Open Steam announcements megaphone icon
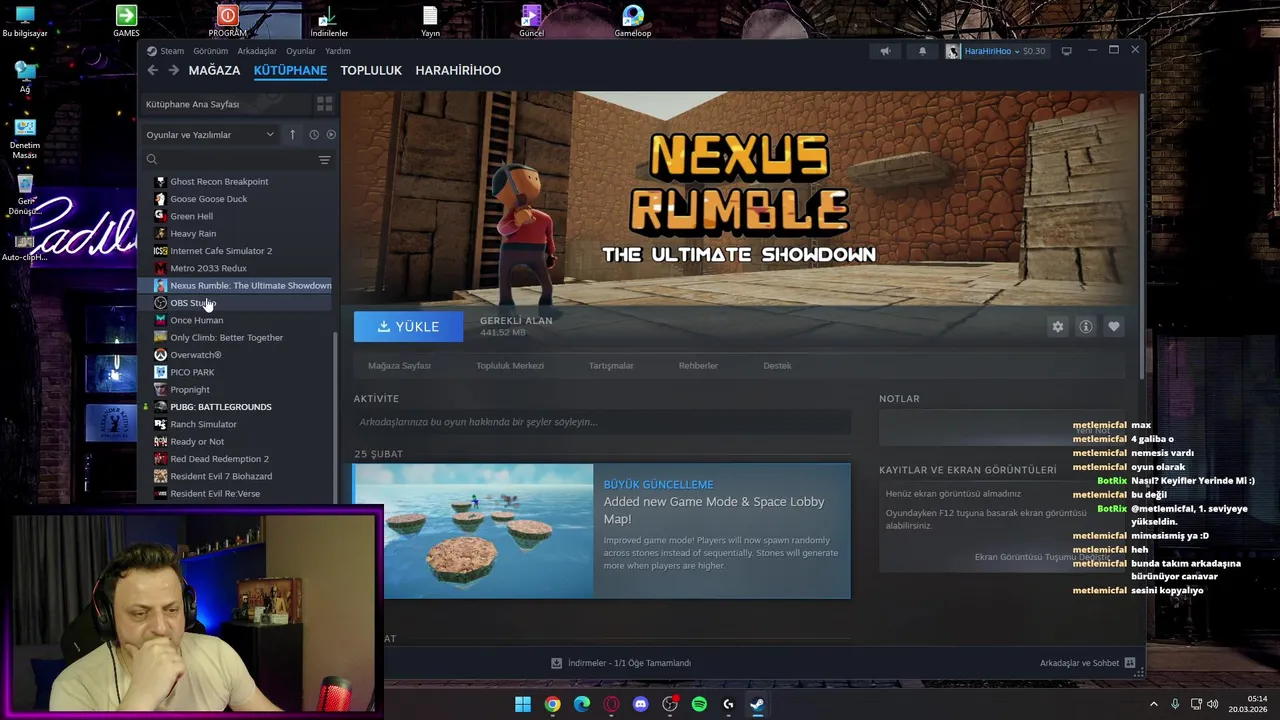This screenshot has width=1280, height=720. point(885,51)
